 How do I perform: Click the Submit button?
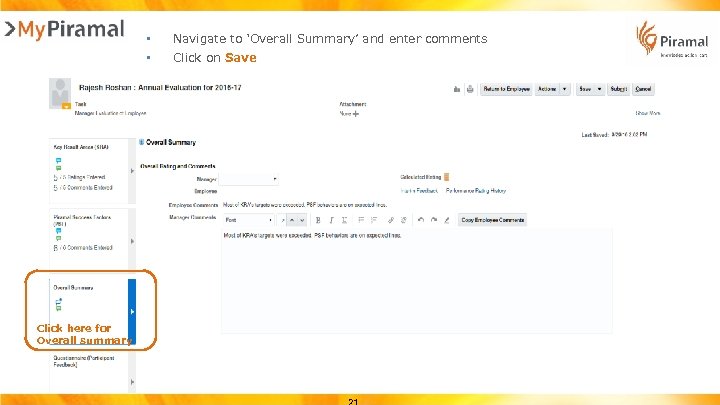pyautogui.click(x=619, y=89)
